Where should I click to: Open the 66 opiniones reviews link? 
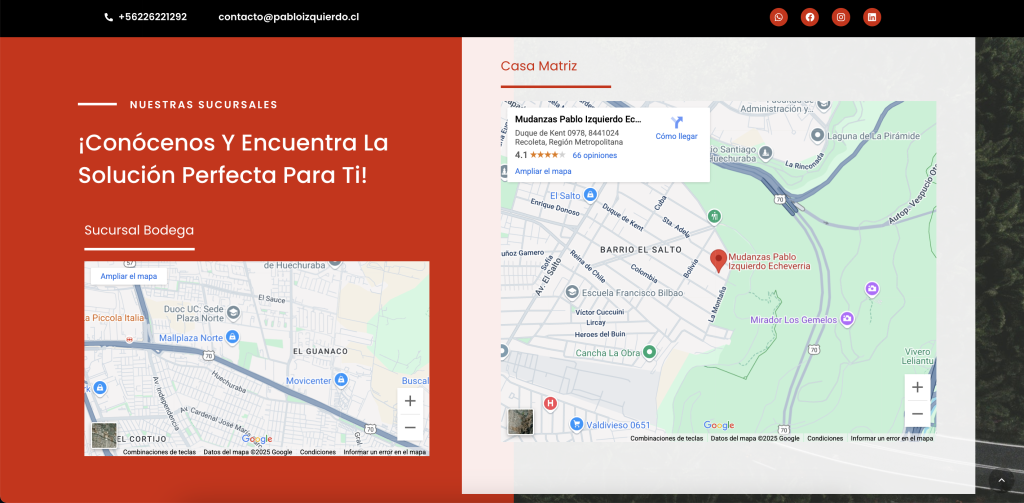tap(594, 155)
